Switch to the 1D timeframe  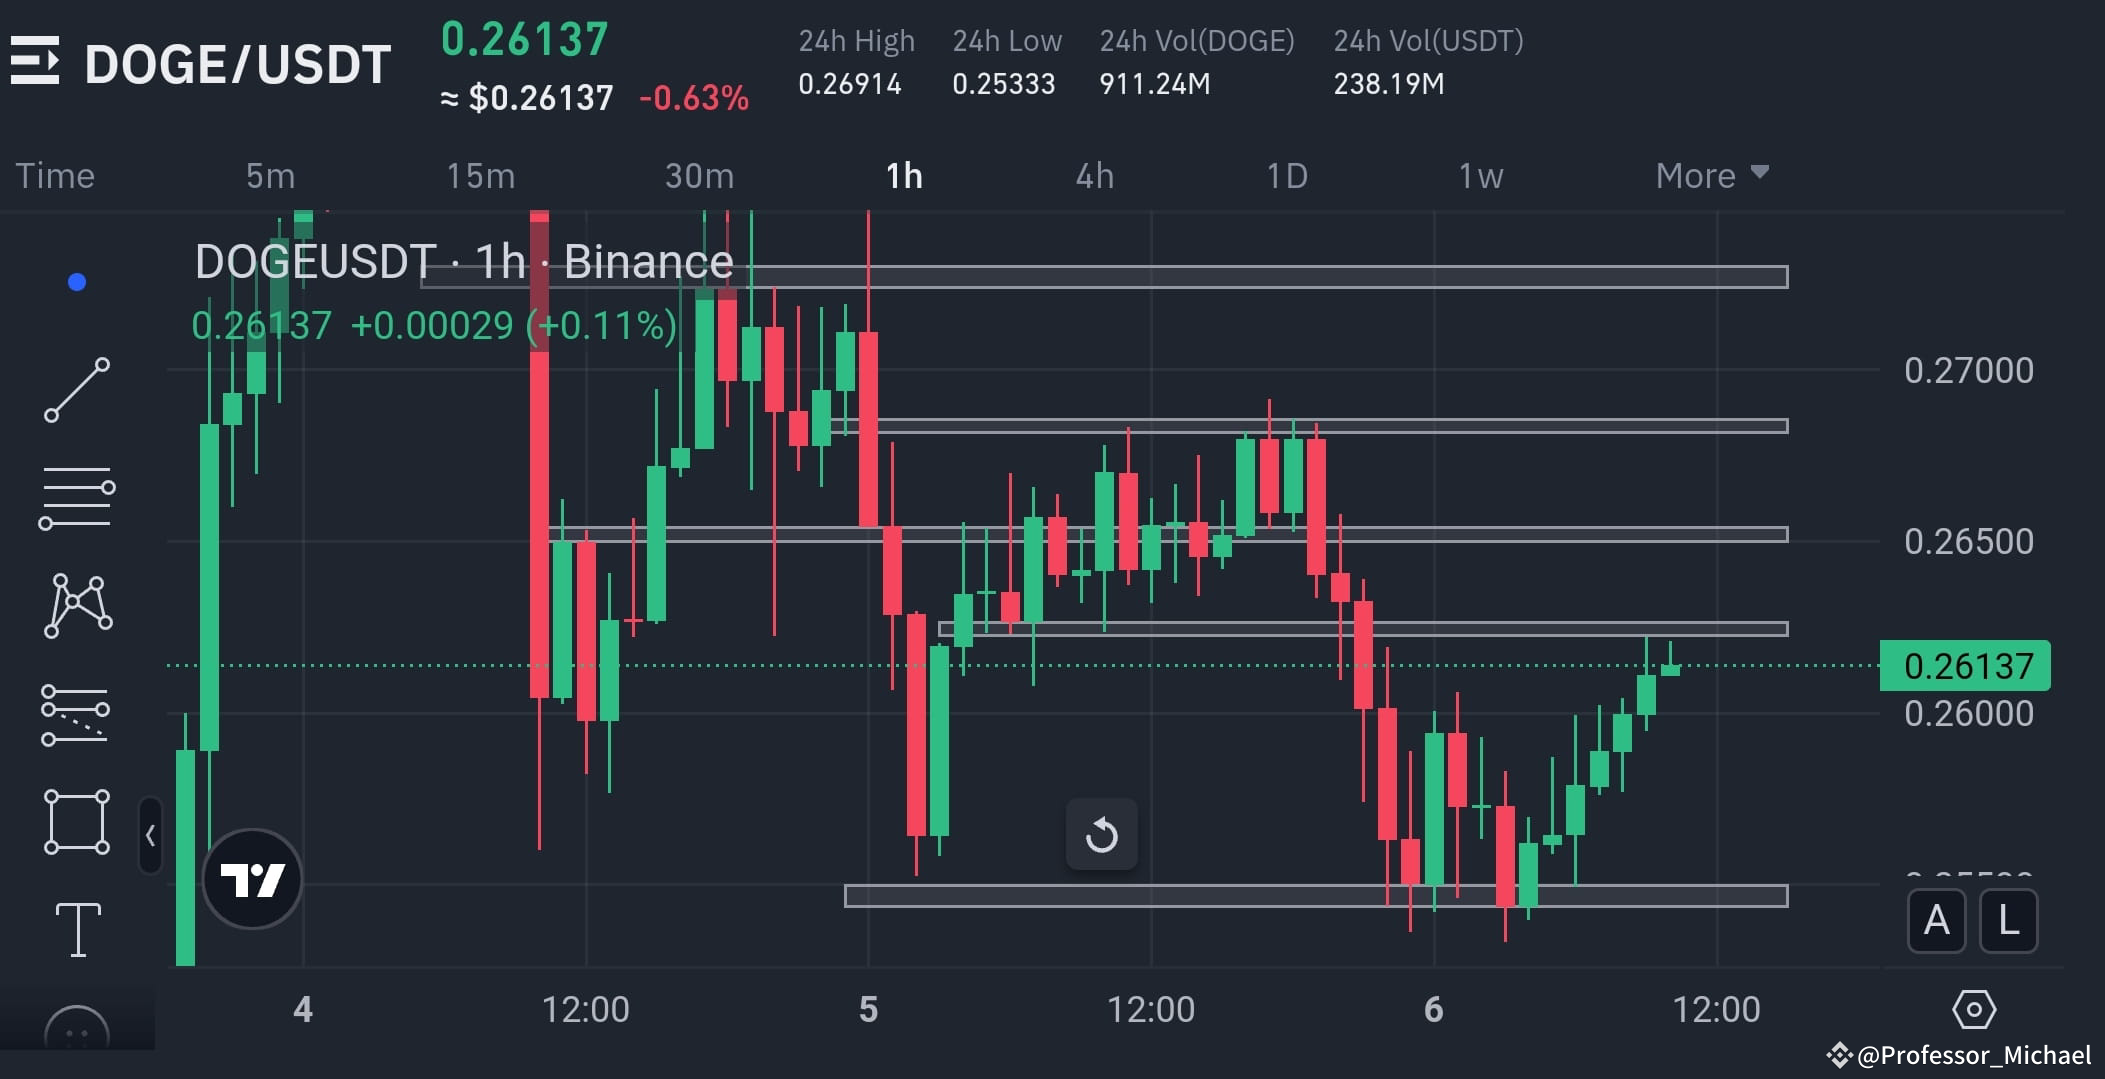coord(1287,175)
